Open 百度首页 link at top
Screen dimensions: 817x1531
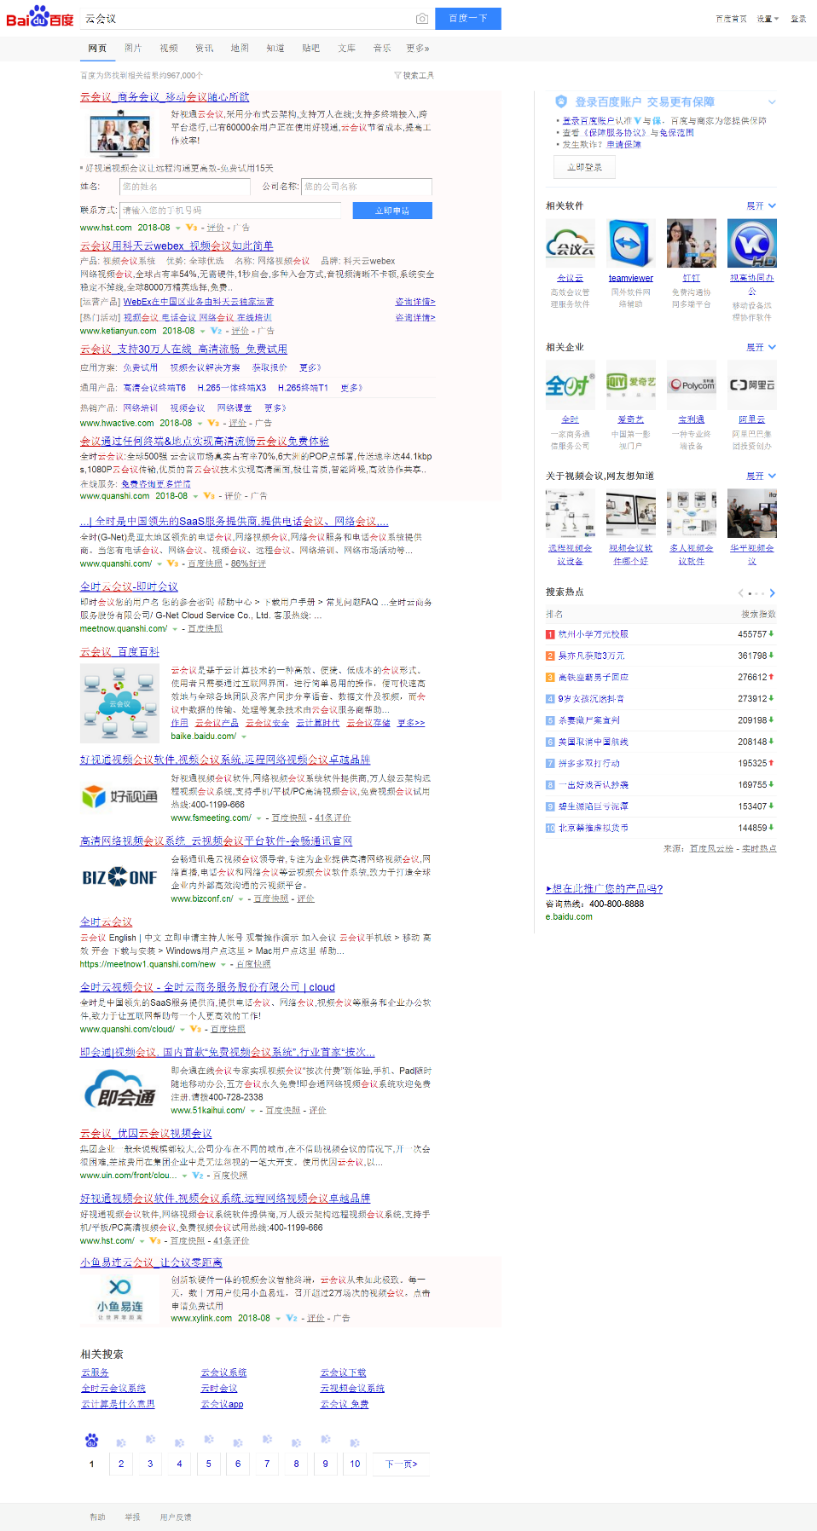click(731, 19)
